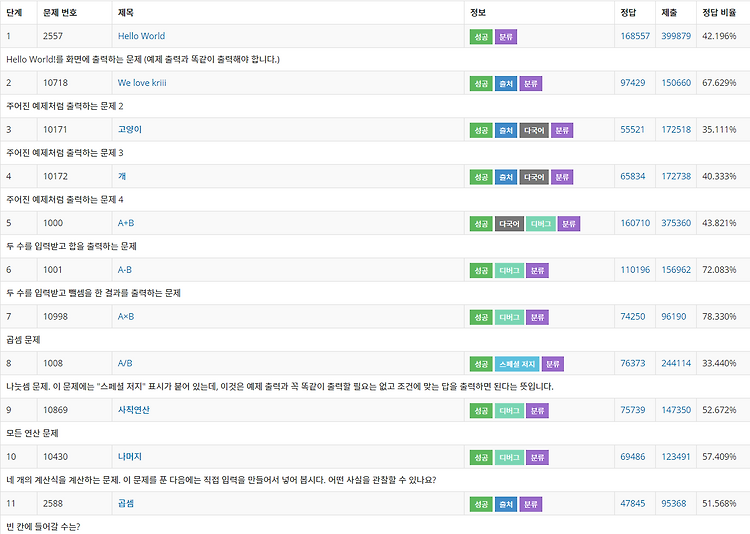750x534 pixels.
Task: Click the 스페셜 저지 badge in the A/B row
Action: (x=517, y=365)
